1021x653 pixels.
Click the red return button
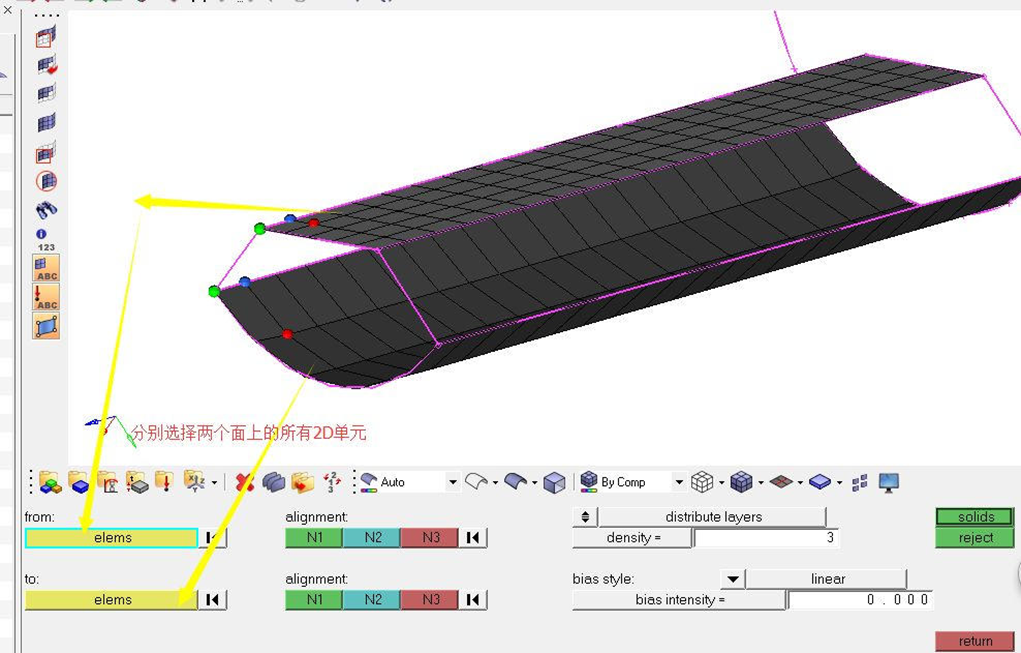point(975,641)
